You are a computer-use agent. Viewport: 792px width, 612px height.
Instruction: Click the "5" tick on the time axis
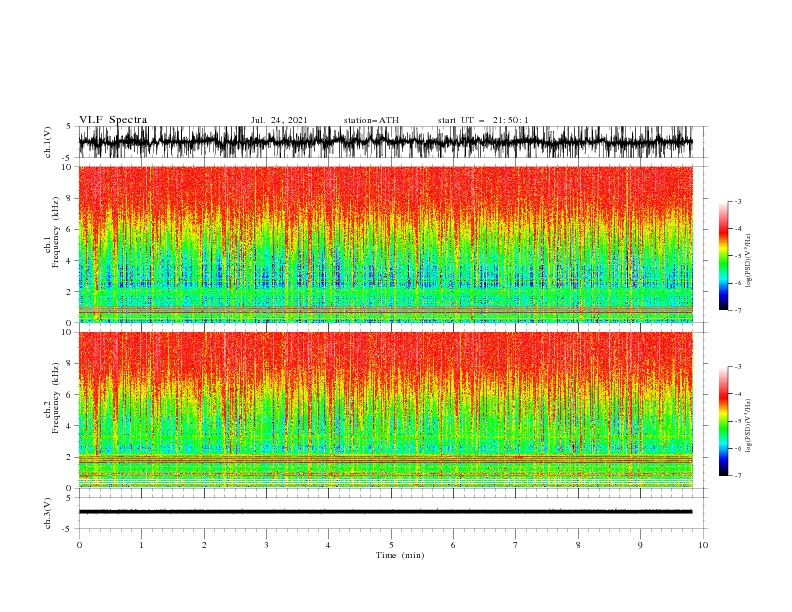tap(391, 545)
